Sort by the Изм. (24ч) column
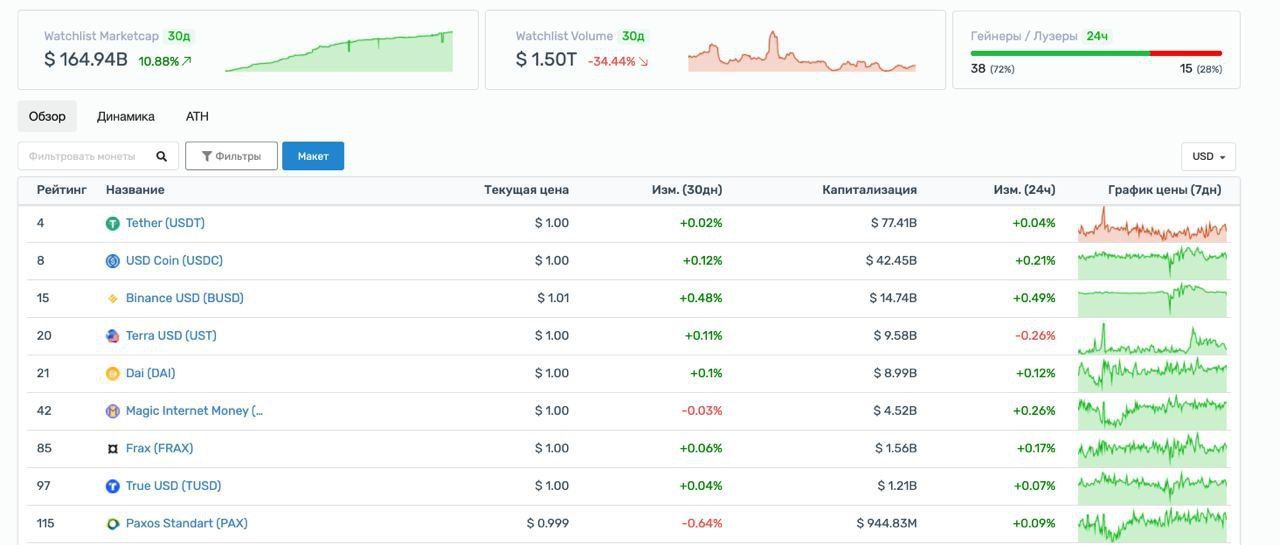Screen dimensions: 1280x545 point(1024,190)
